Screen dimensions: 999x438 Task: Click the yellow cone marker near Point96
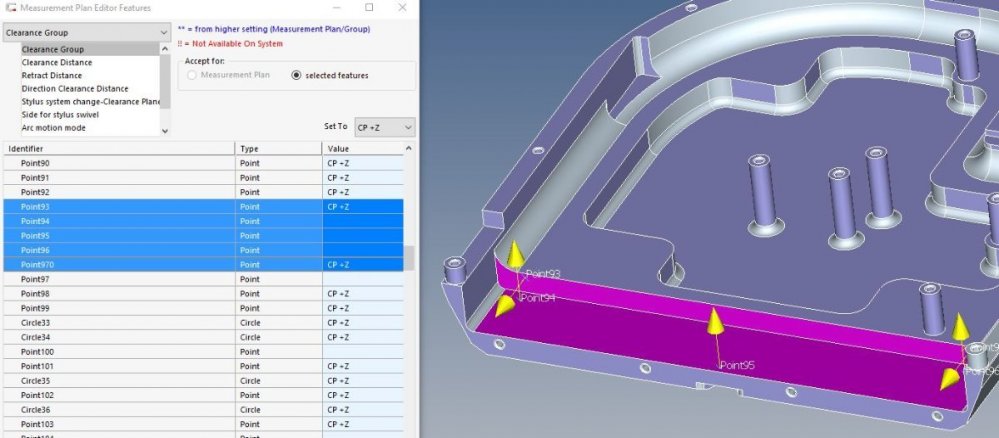coord(946,377)
